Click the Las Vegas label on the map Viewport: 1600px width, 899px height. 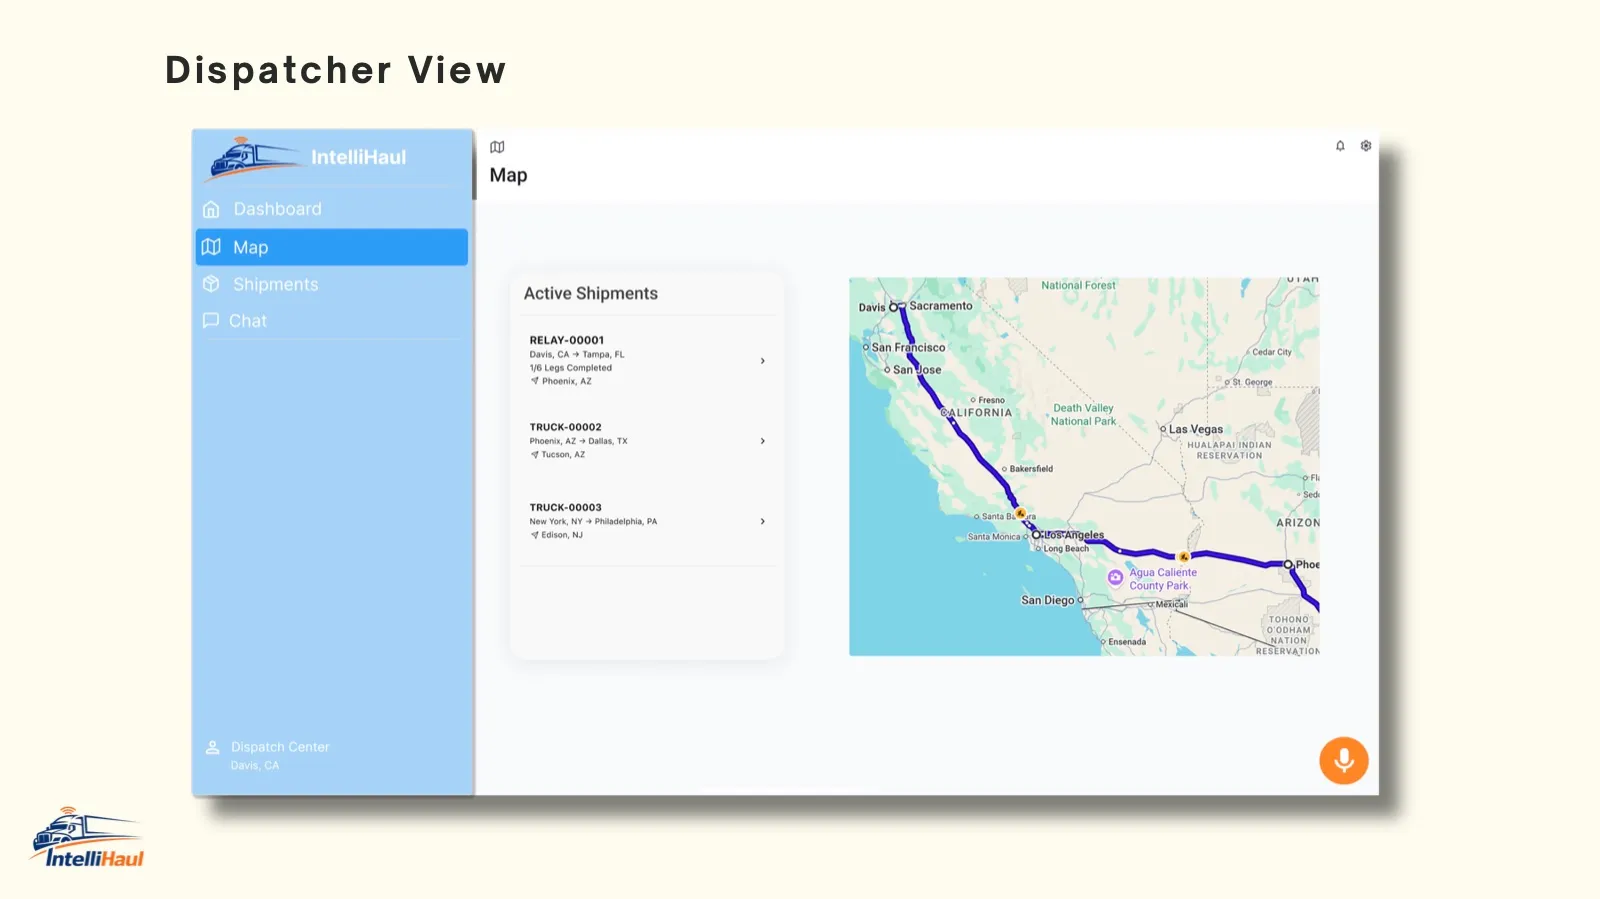1196,429
